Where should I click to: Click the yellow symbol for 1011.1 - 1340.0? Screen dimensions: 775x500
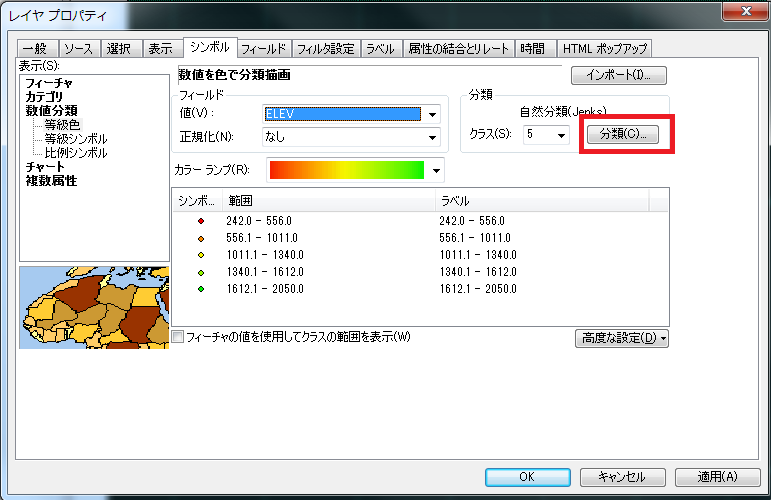(201, 255)
